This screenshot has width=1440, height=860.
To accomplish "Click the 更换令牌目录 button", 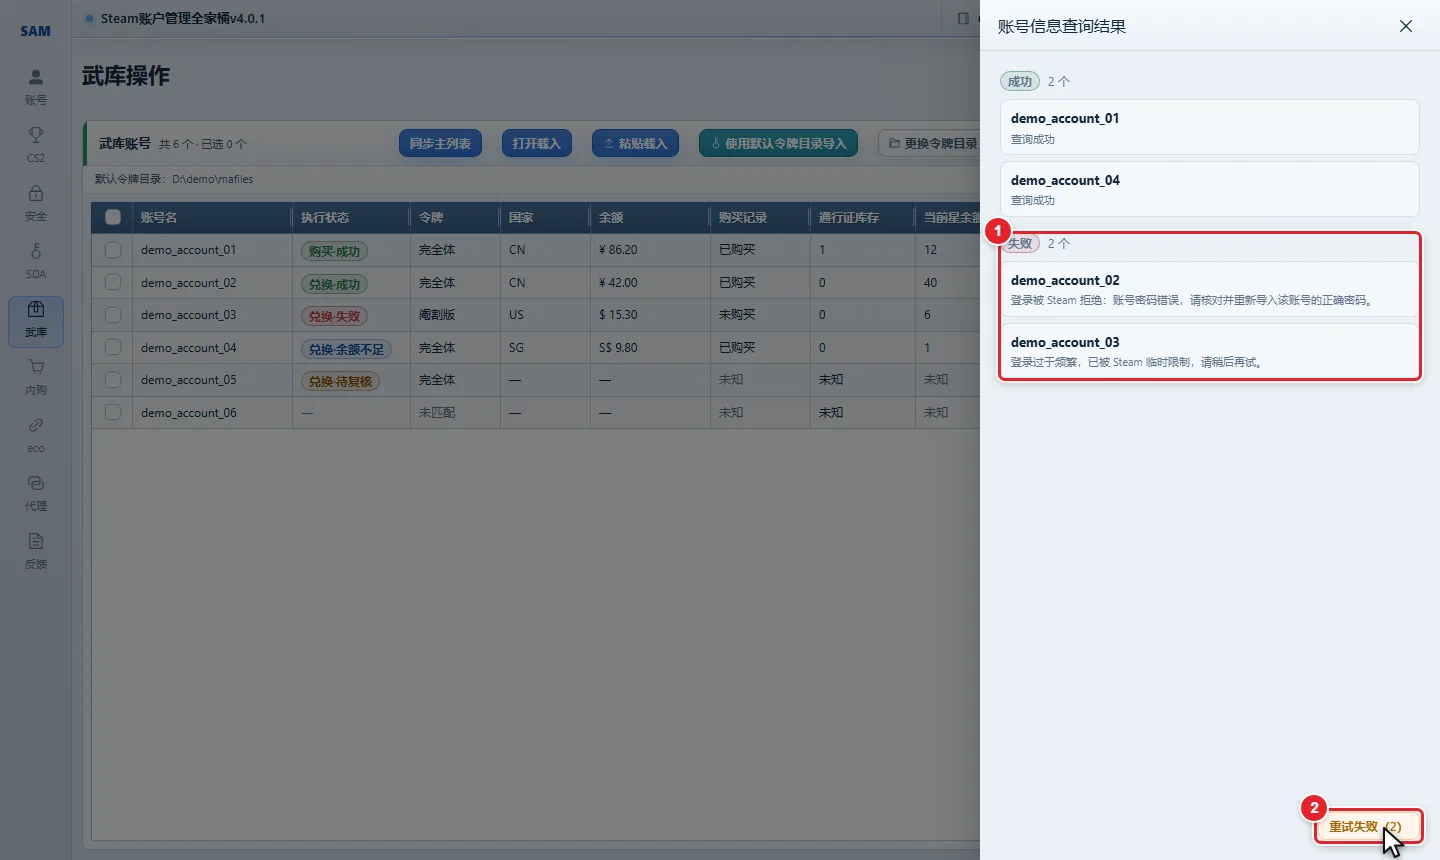I will tap(930, 143).
